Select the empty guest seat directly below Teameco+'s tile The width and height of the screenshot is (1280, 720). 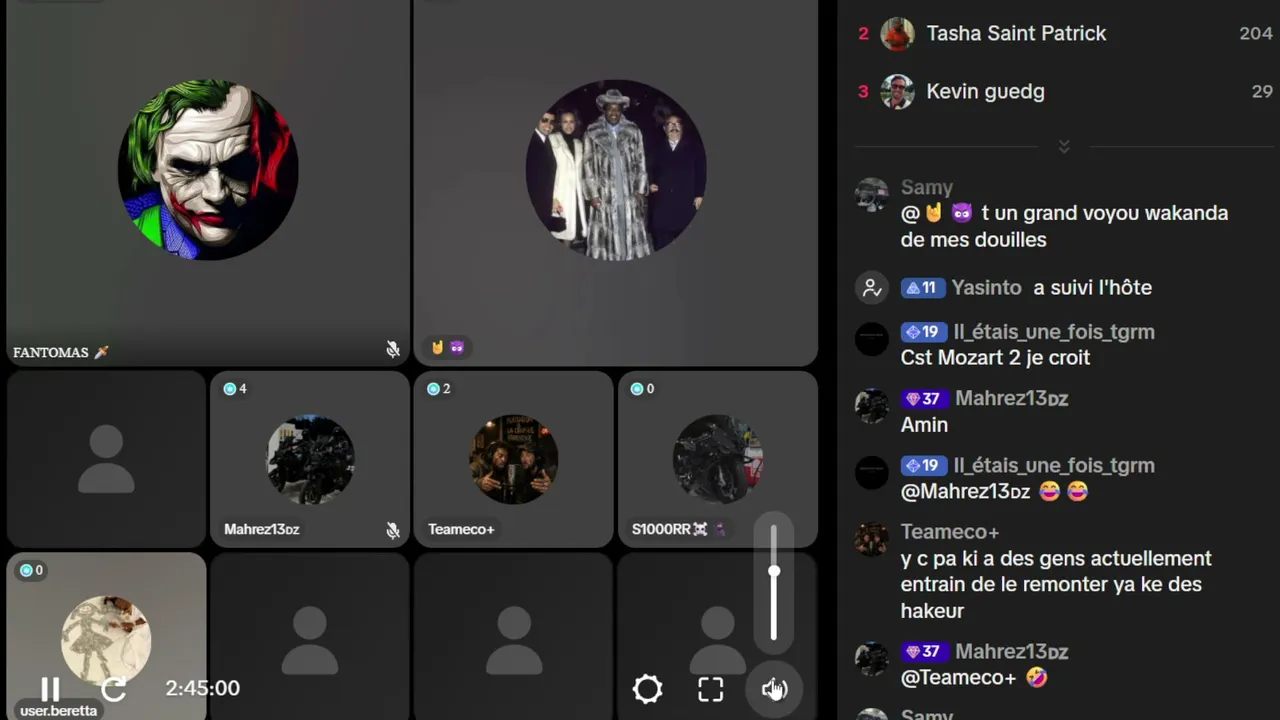pos(514,637)
